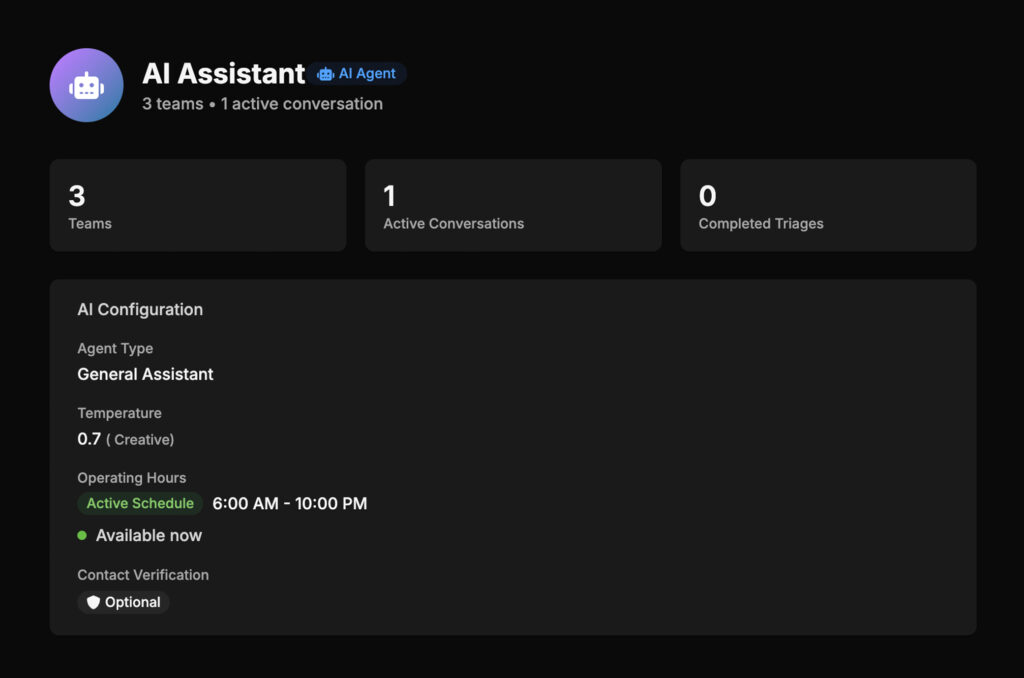
Task: Click the Creative temperature label
Action: pos(139,439)
